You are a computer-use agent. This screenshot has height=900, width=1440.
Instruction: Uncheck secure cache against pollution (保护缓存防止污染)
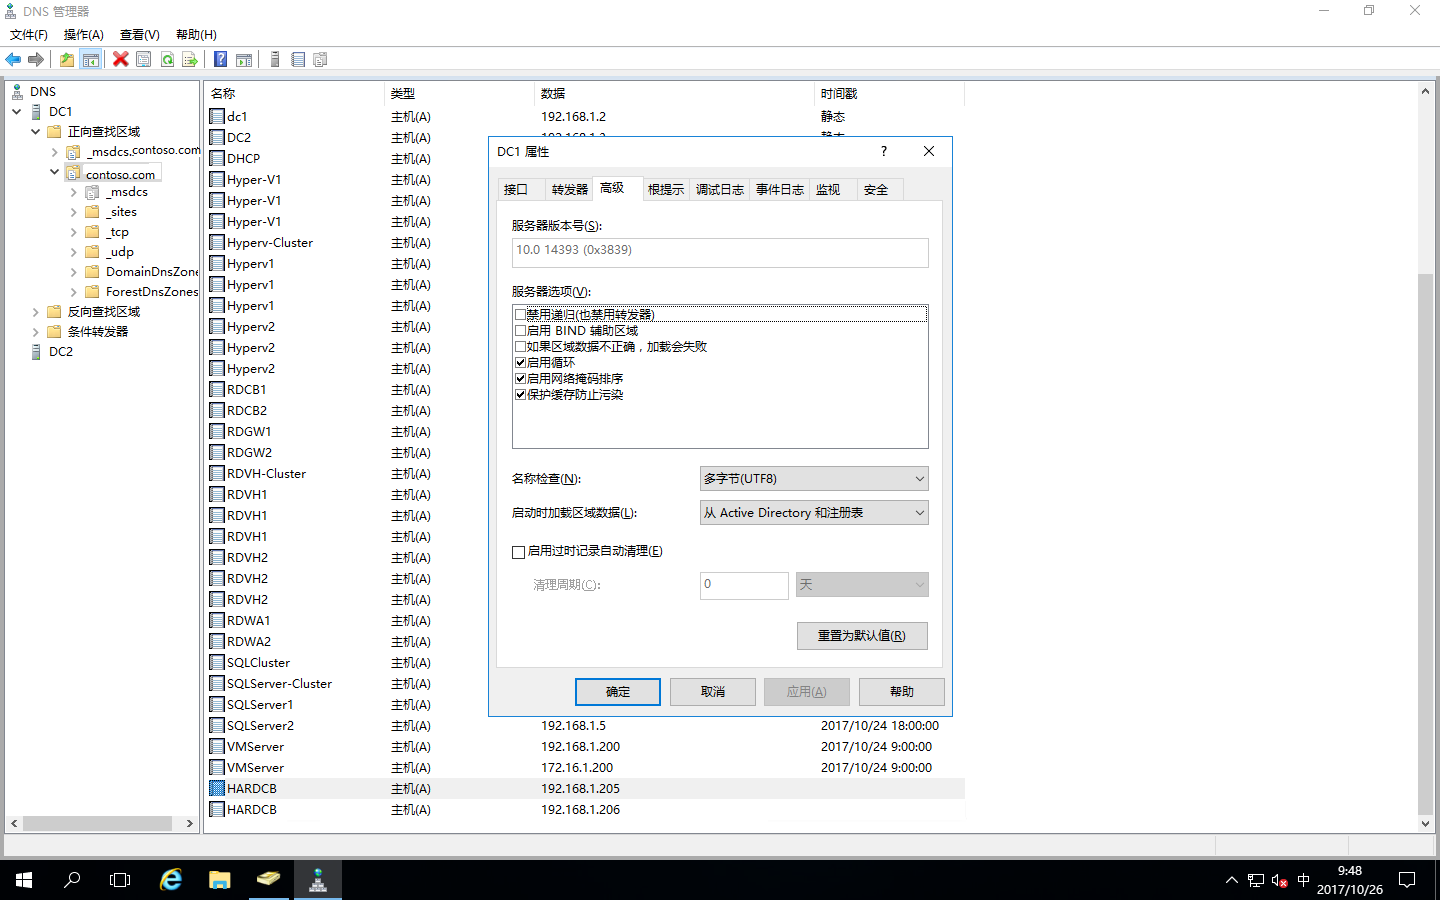click(520, 395)
